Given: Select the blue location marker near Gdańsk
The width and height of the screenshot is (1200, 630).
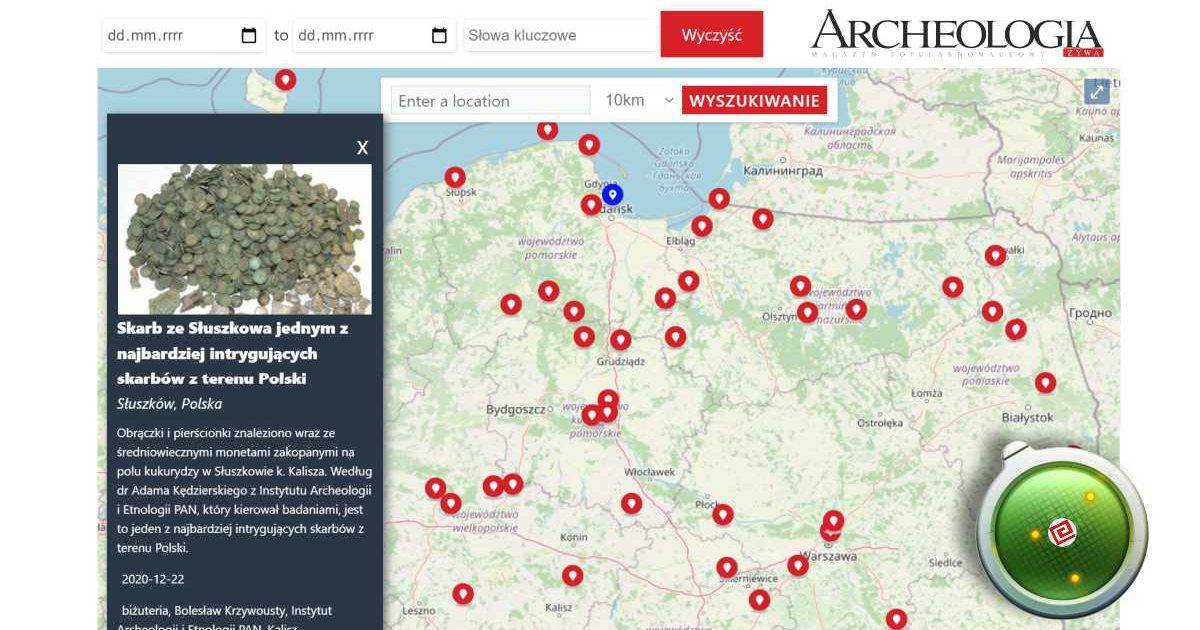Looking at the screenshot, I should (x=612, y=193).
